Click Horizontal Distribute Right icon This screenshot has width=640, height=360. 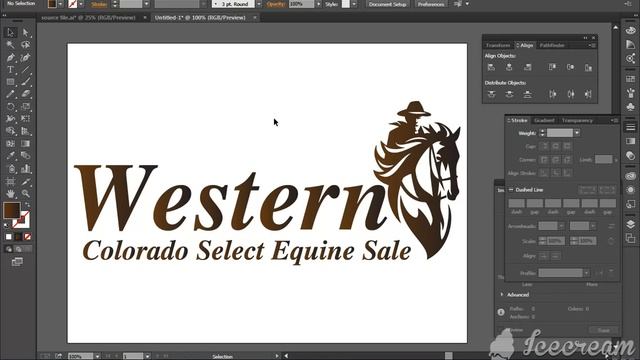[588, 94]
